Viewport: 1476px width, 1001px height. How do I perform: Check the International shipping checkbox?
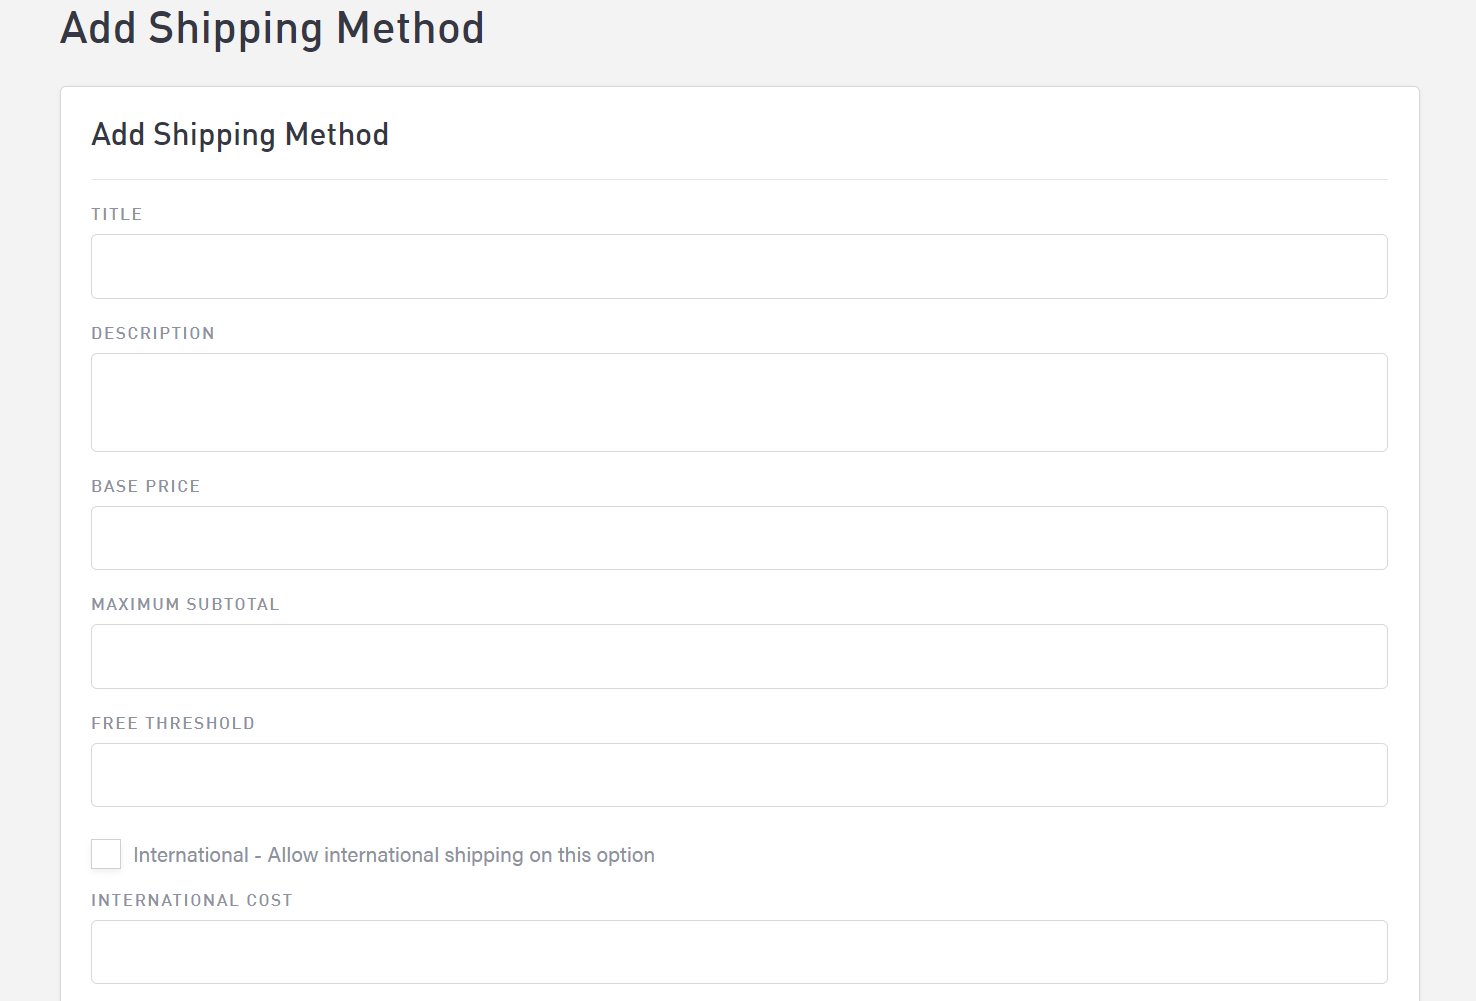pos(106,854)
